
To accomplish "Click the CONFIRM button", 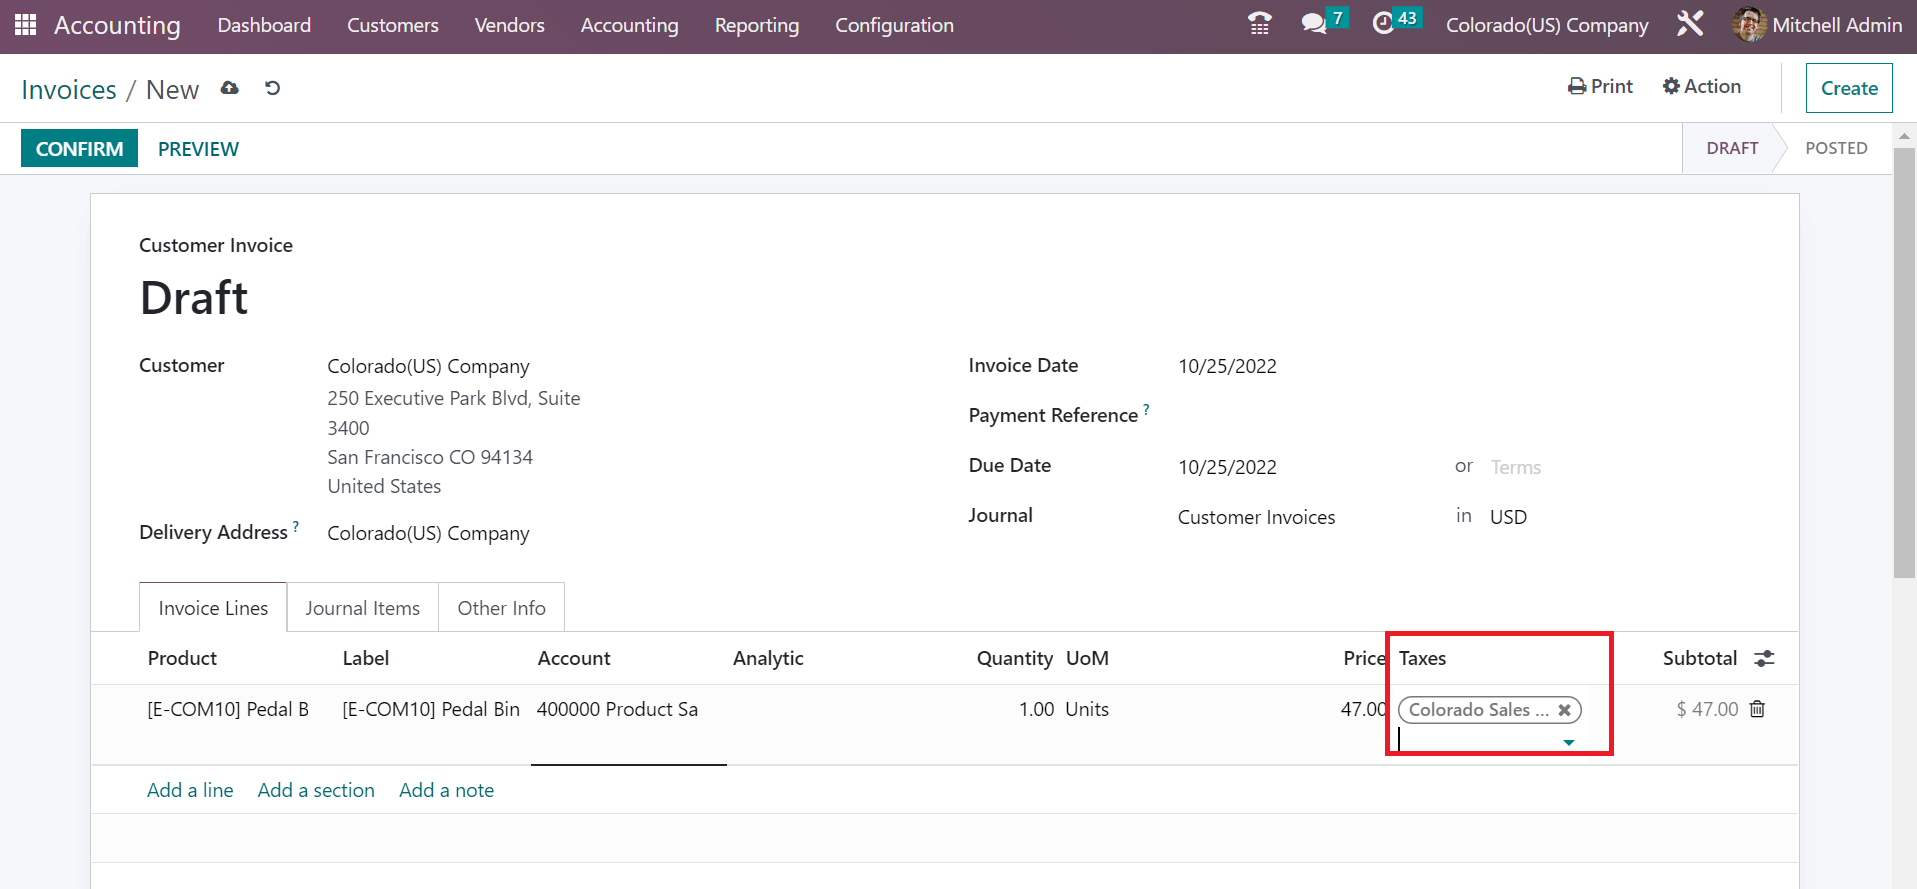I will pos(80,149).
